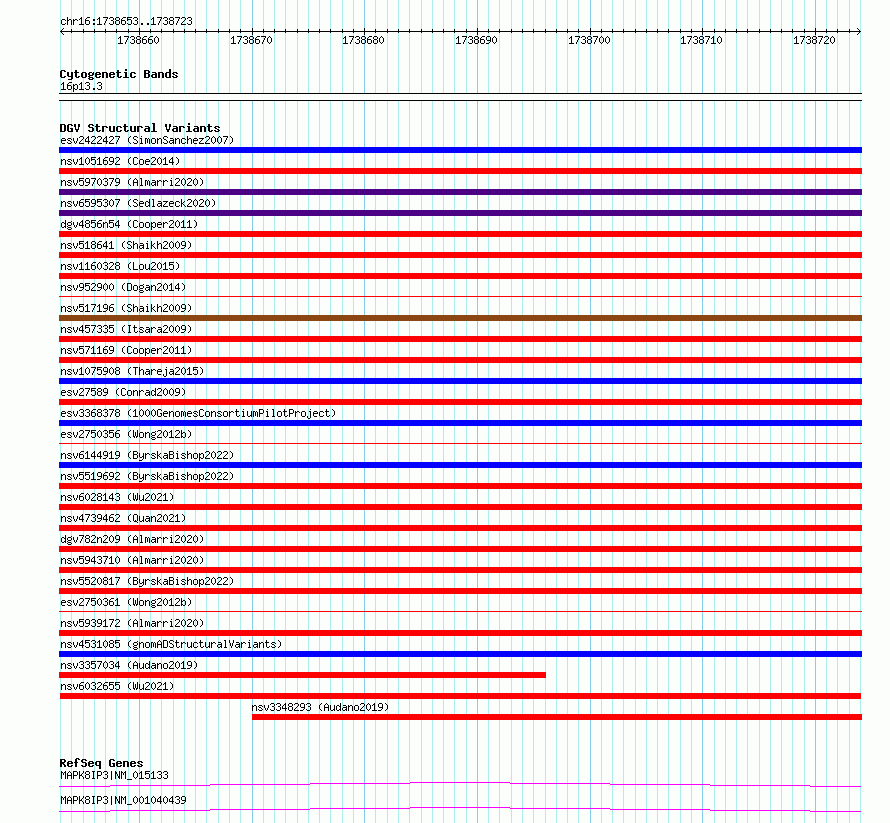Select variant label nsv952900 (Dogan2014)
The image size is (890, 823).
tap(123, 287)
